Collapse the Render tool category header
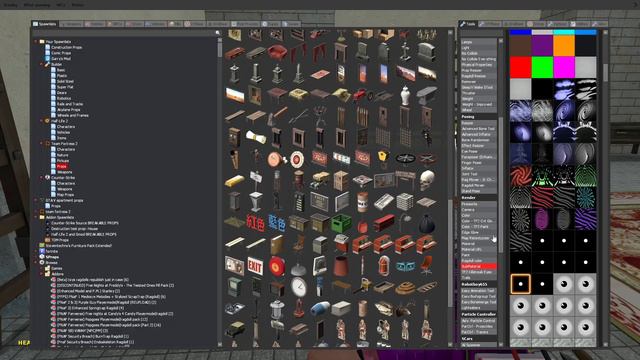This screenshot has height=360, width=640. point(478,198)
